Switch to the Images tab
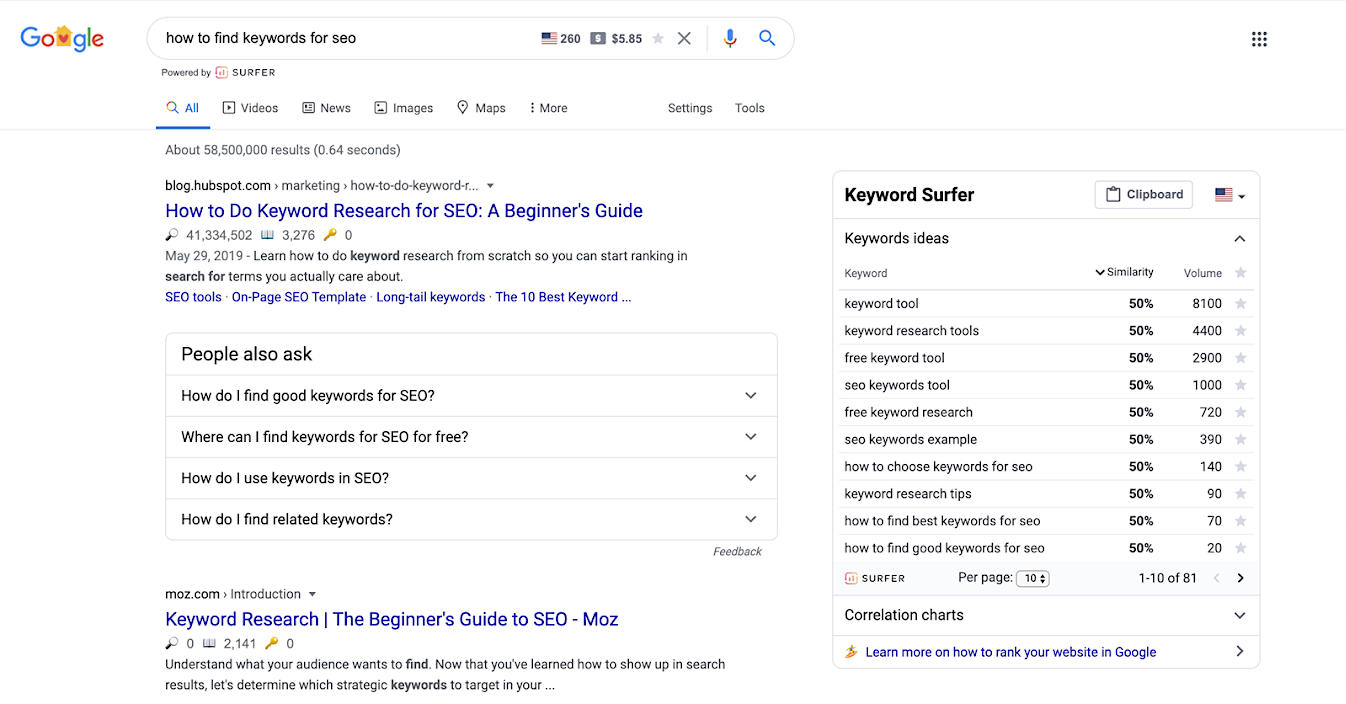Viewport: 1346px width, 704px height. click(403, 108)
